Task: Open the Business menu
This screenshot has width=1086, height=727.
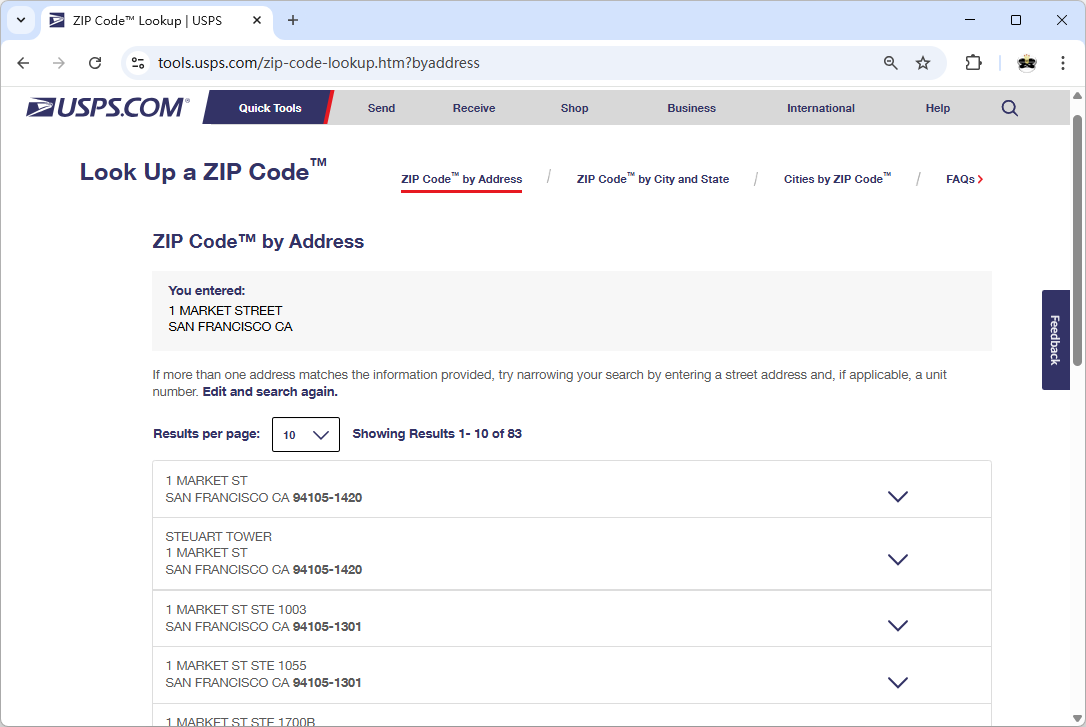Action: [x=691, y=108]
